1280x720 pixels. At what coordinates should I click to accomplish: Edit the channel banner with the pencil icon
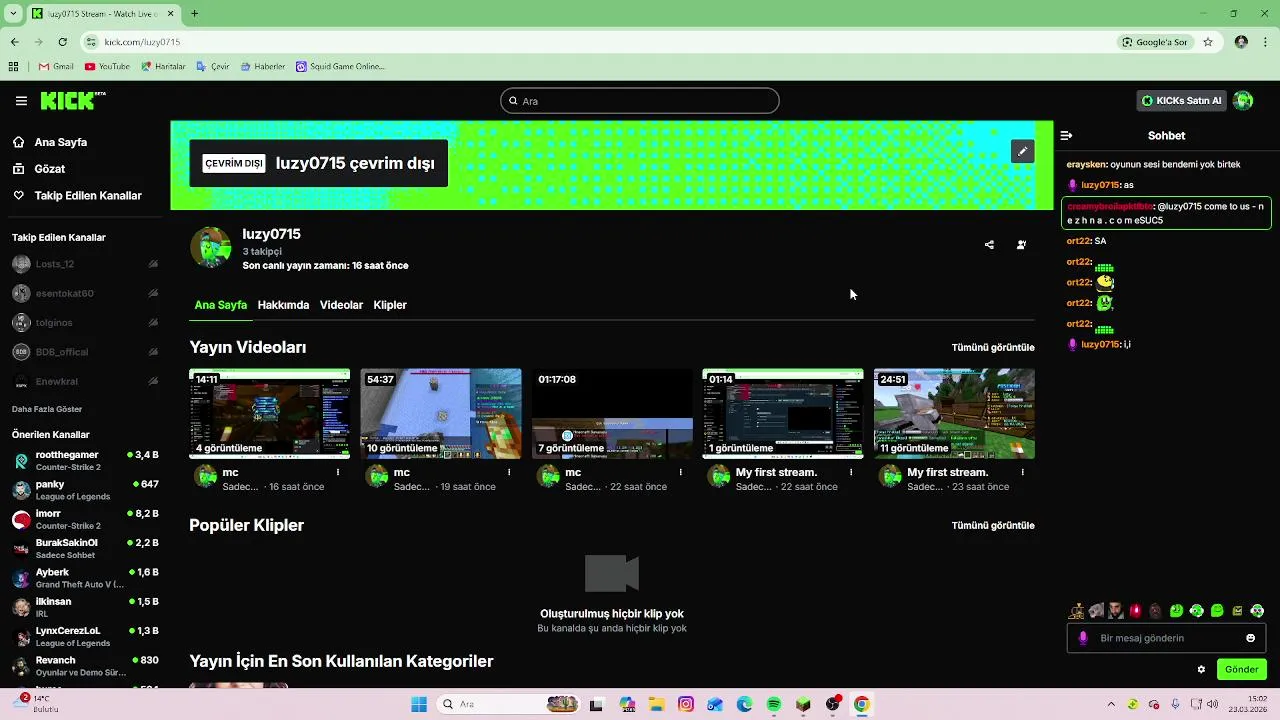1022,151
